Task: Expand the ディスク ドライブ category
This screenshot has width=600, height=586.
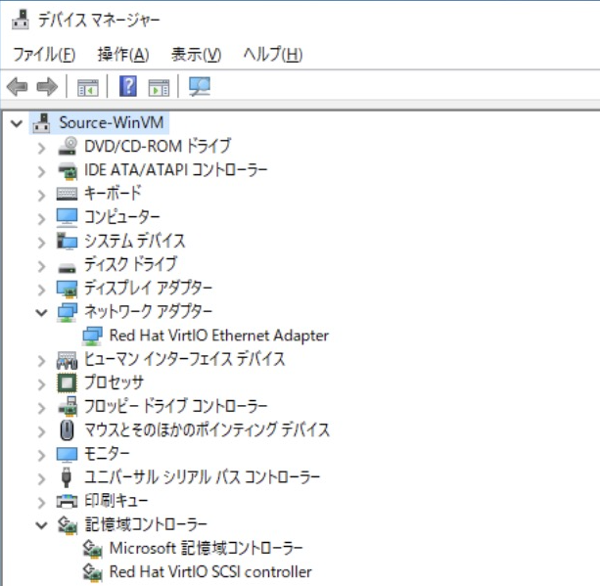Action: coord(42,266)
